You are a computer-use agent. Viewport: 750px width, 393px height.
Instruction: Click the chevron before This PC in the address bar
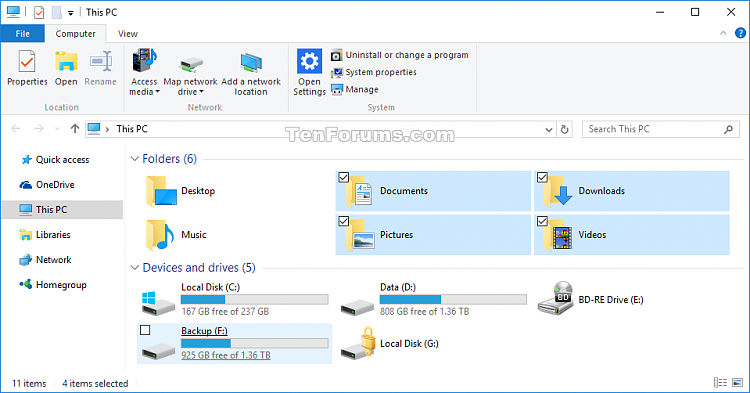pyautogui.click(x=107, y=129)
